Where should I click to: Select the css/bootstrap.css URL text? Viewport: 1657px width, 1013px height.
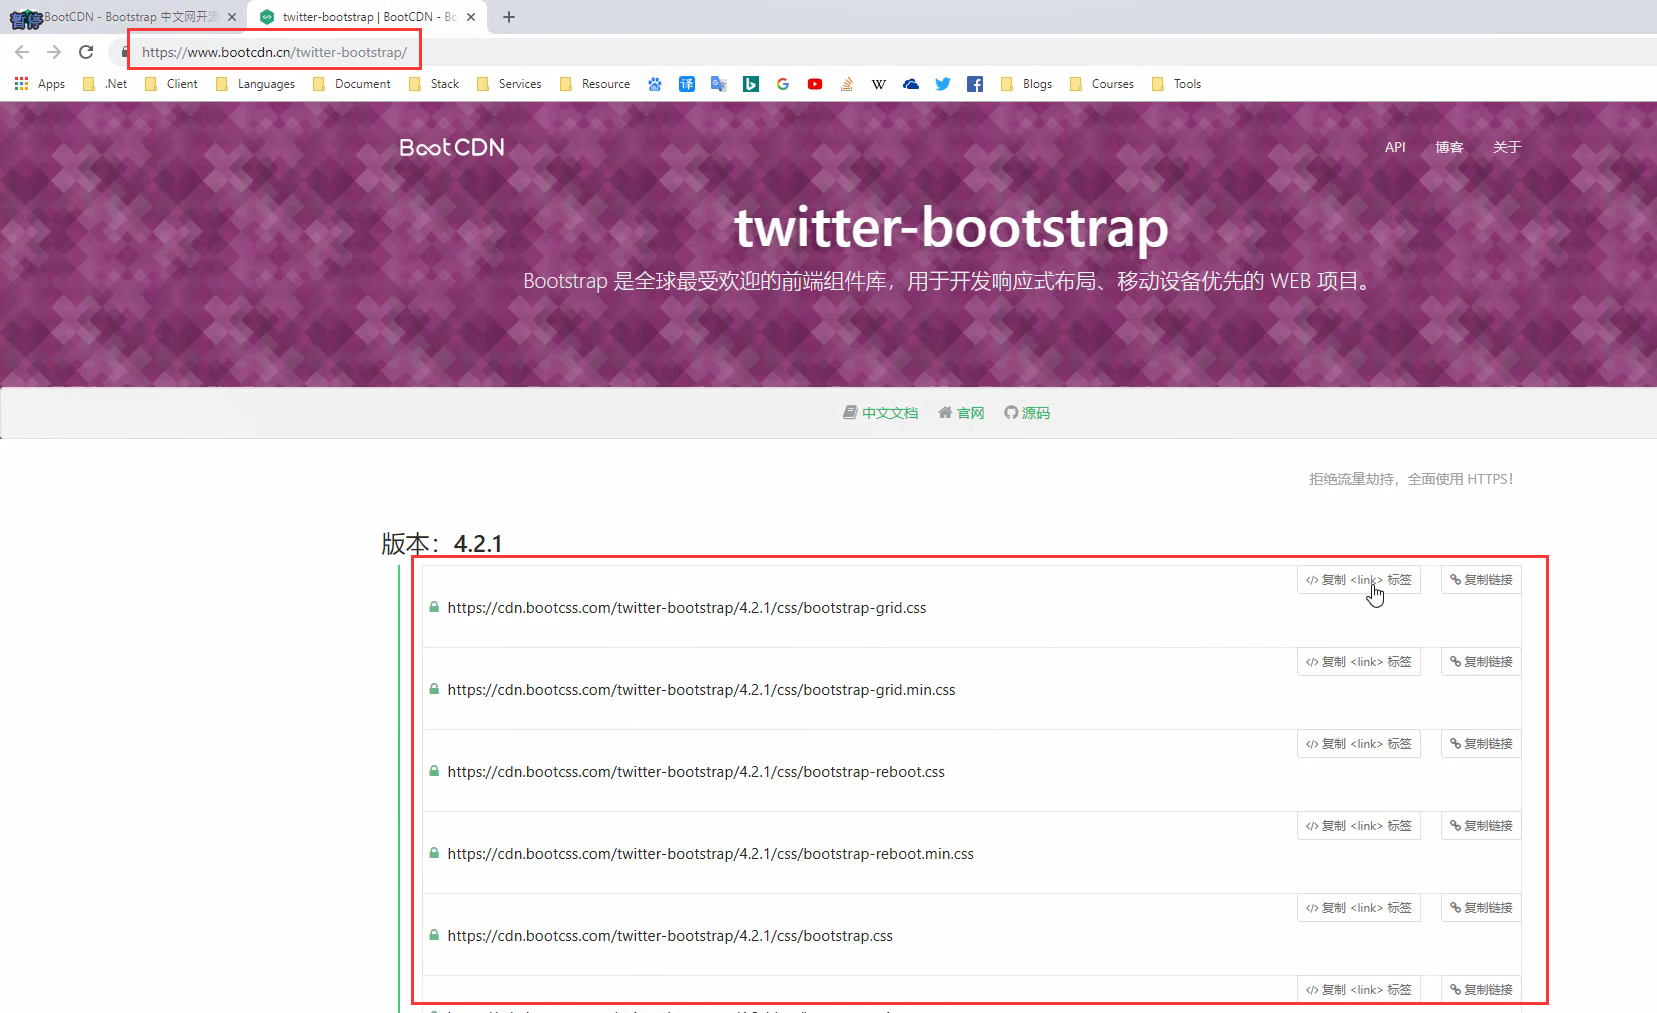click(x=670, y=936)
